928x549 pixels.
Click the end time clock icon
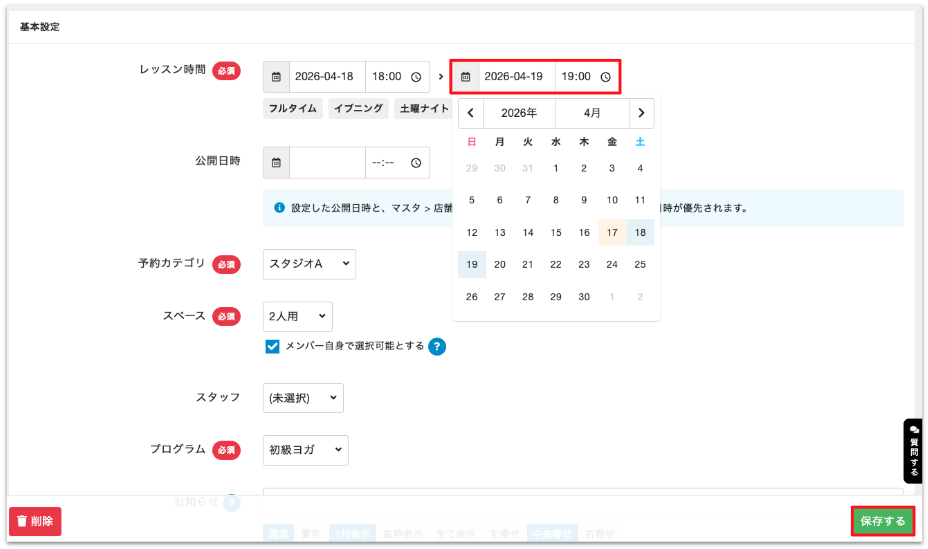pos(605,77)
